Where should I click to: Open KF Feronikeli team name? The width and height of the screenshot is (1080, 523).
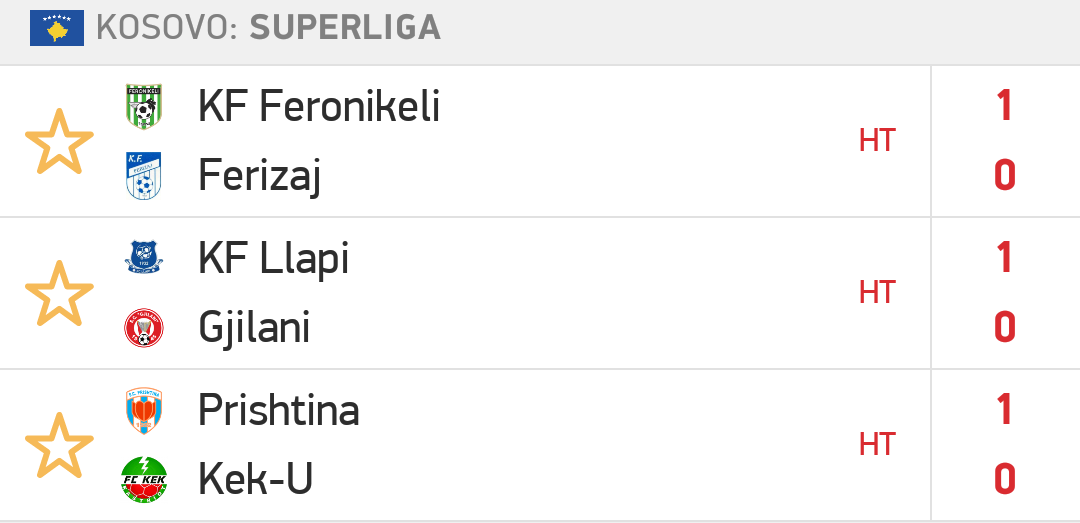[319, 107]
